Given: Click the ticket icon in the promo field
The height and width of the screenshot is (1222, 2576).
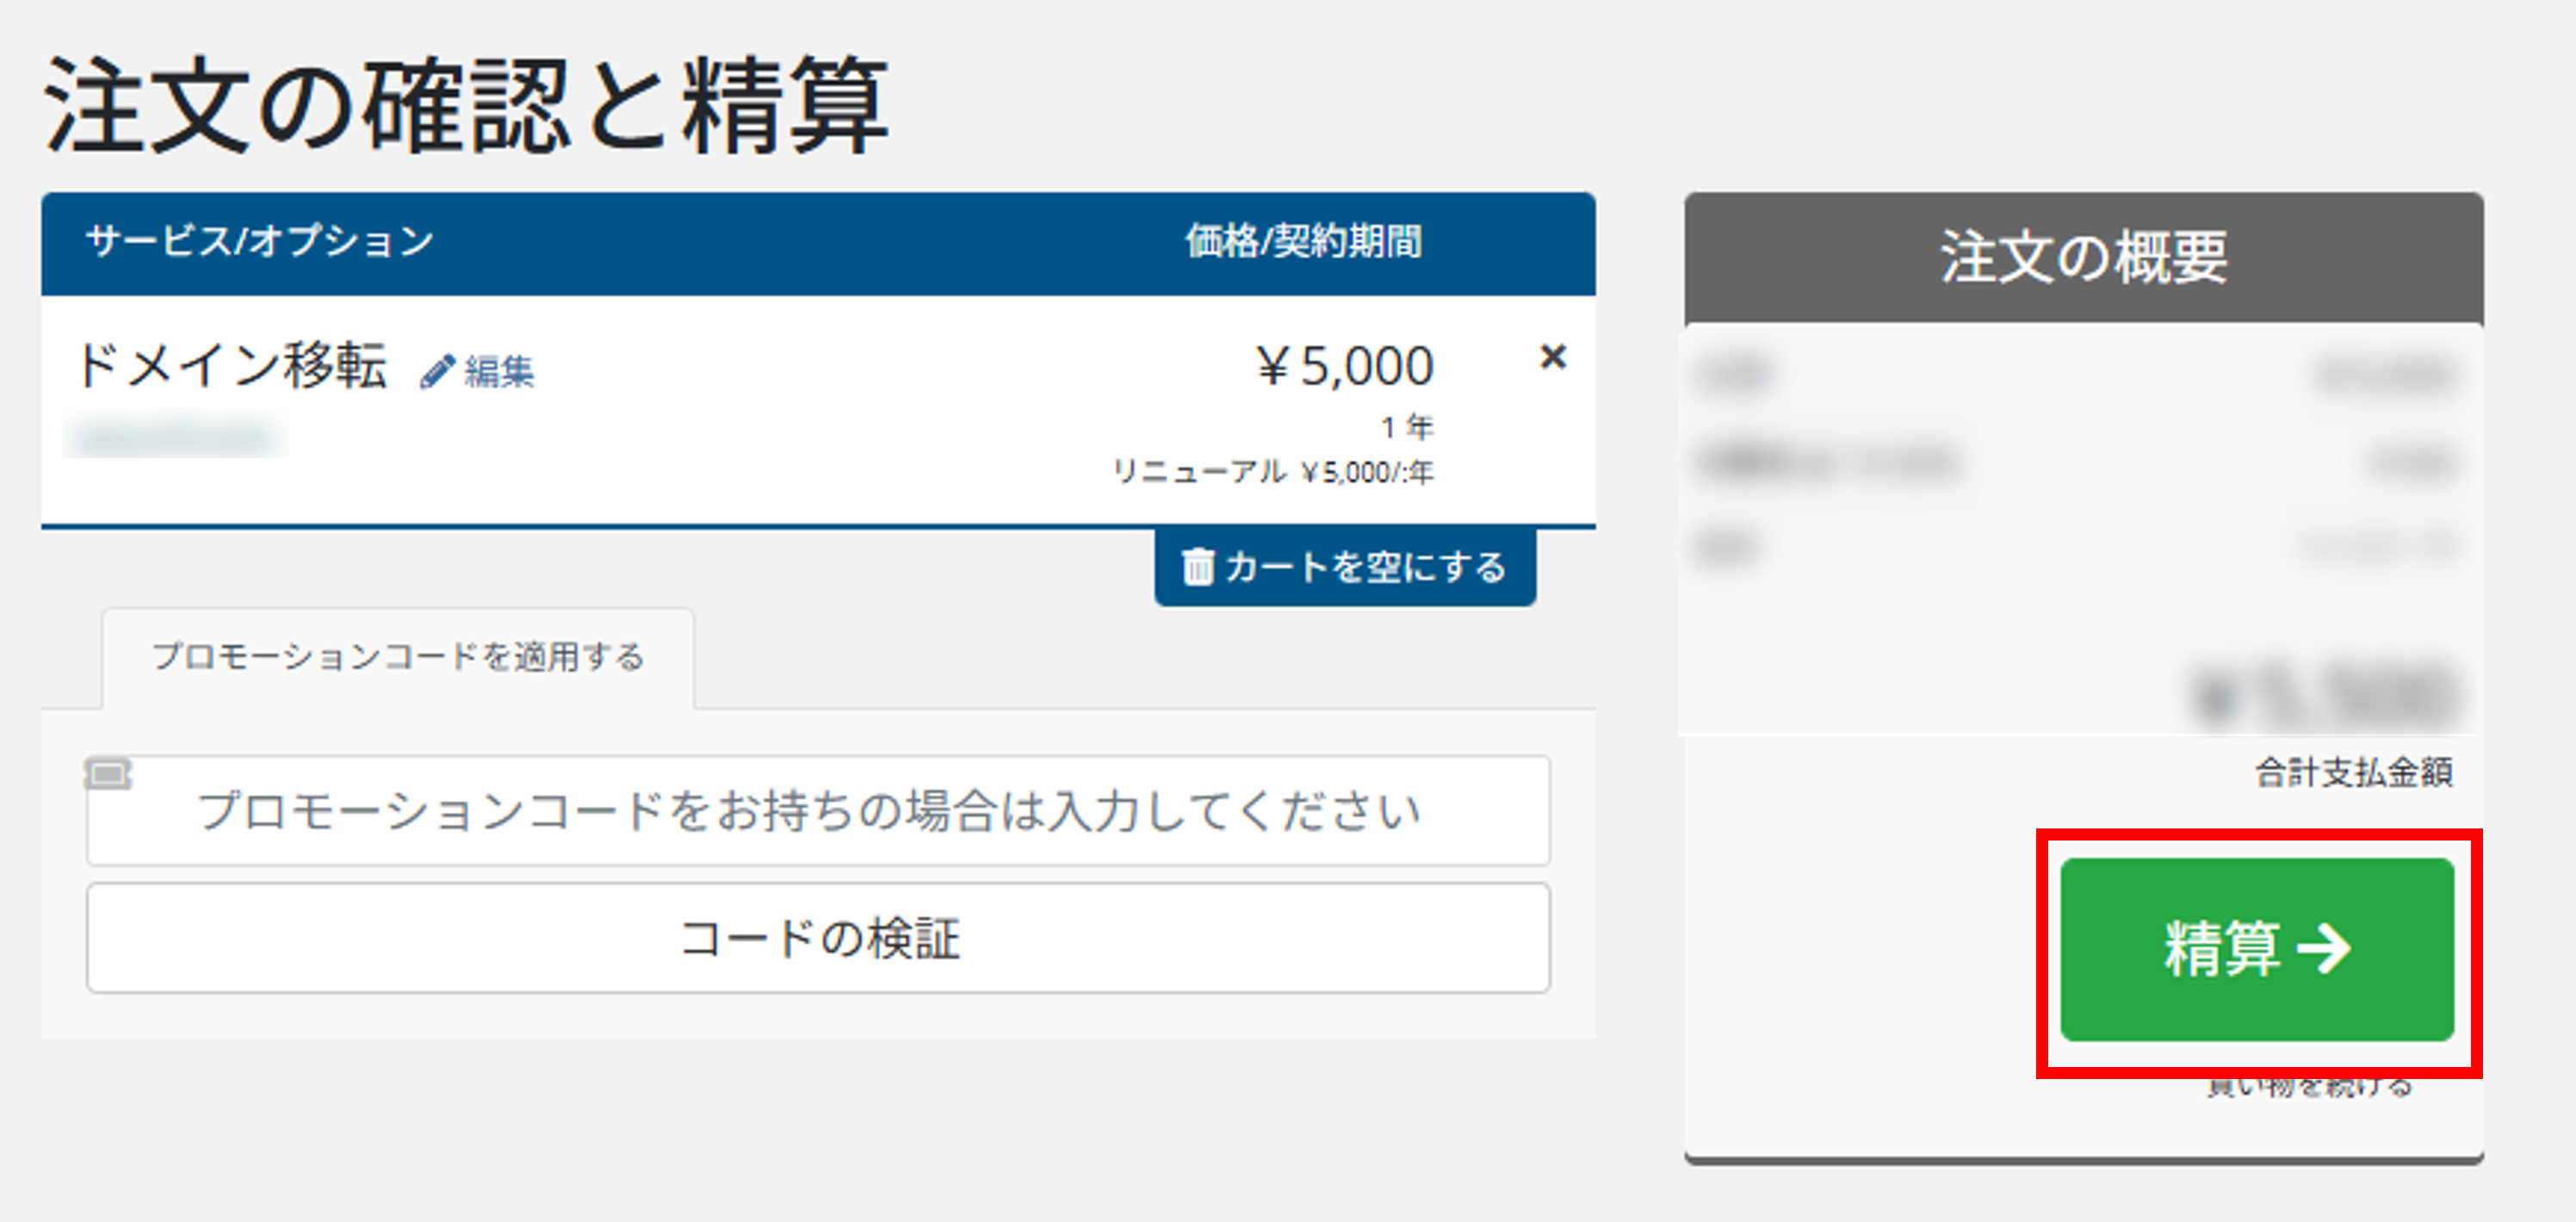Looking at the screenshot, I should coord(108,774).
